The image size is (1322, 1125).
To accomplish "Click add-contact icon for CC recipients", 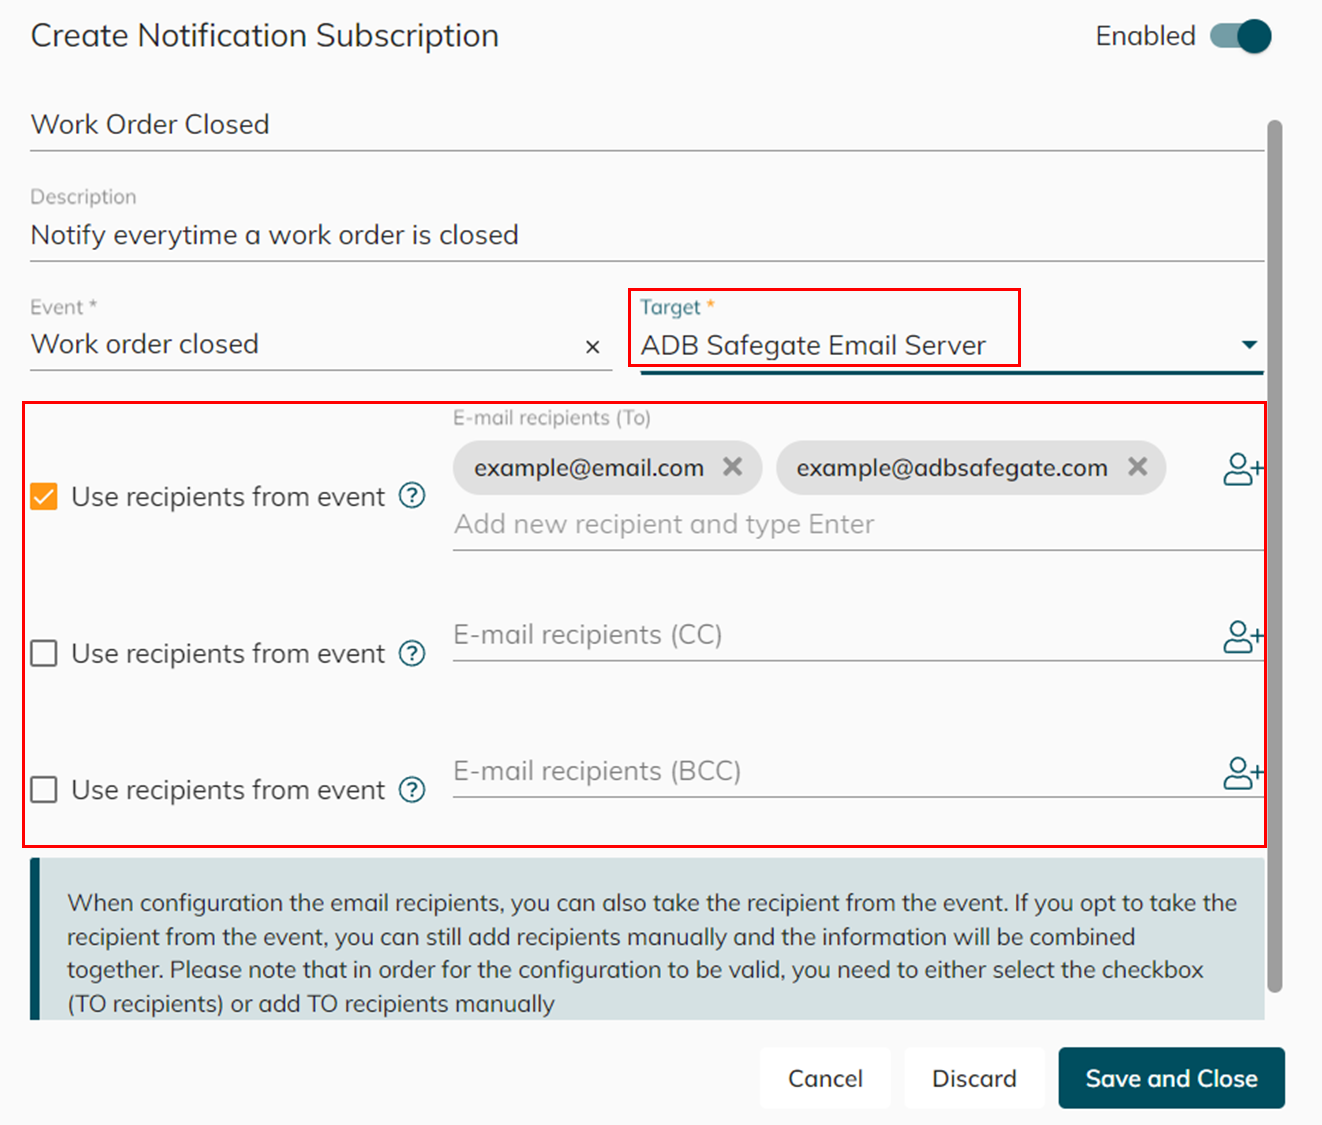I will (1242, 637).
